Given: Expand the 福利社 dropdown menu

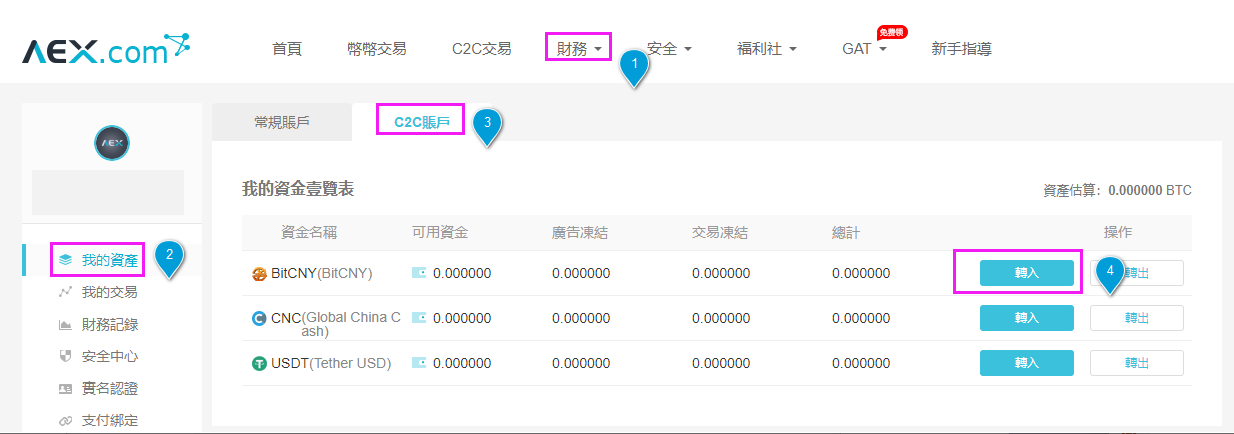Looking at the screenshot, I should (x=767, y=48).
